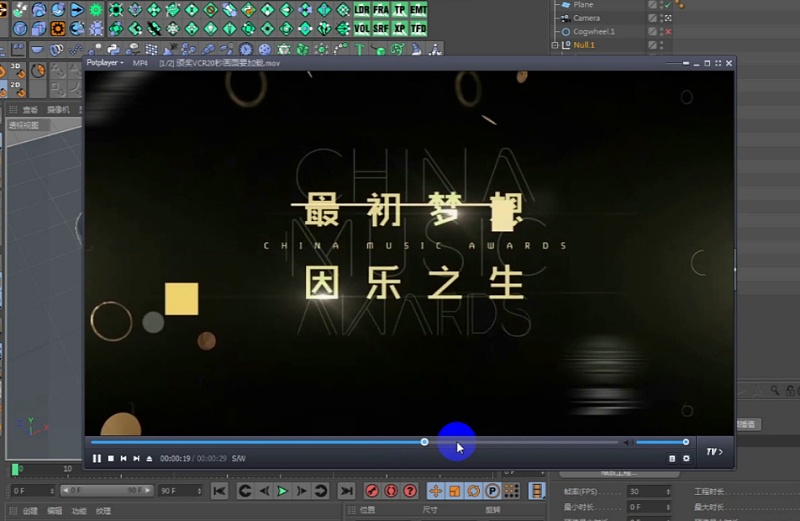Viewport: 800px width, 521px height.
Task: Open the 纹理 material menu
Action: [103, 511]
